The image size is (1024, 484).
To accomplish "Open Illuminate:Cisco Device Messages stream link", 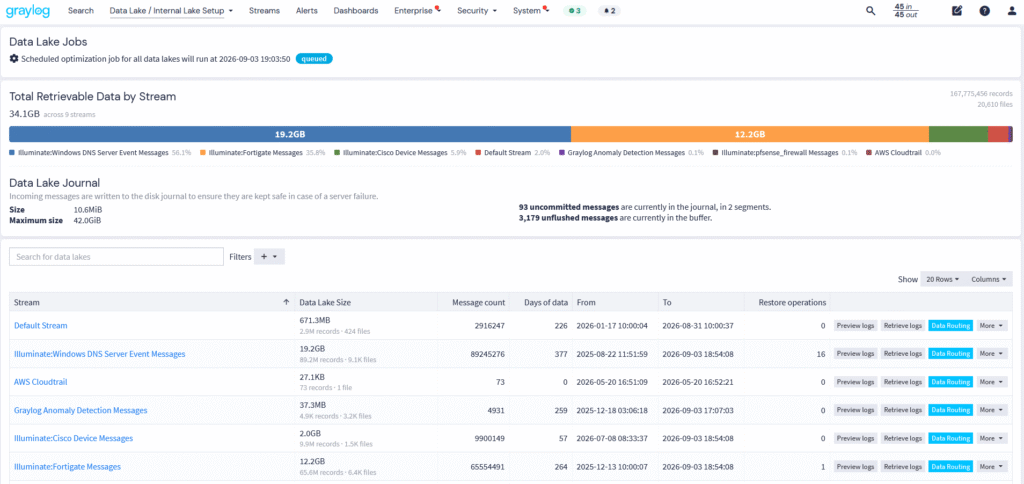I will (x=73, y=438).
